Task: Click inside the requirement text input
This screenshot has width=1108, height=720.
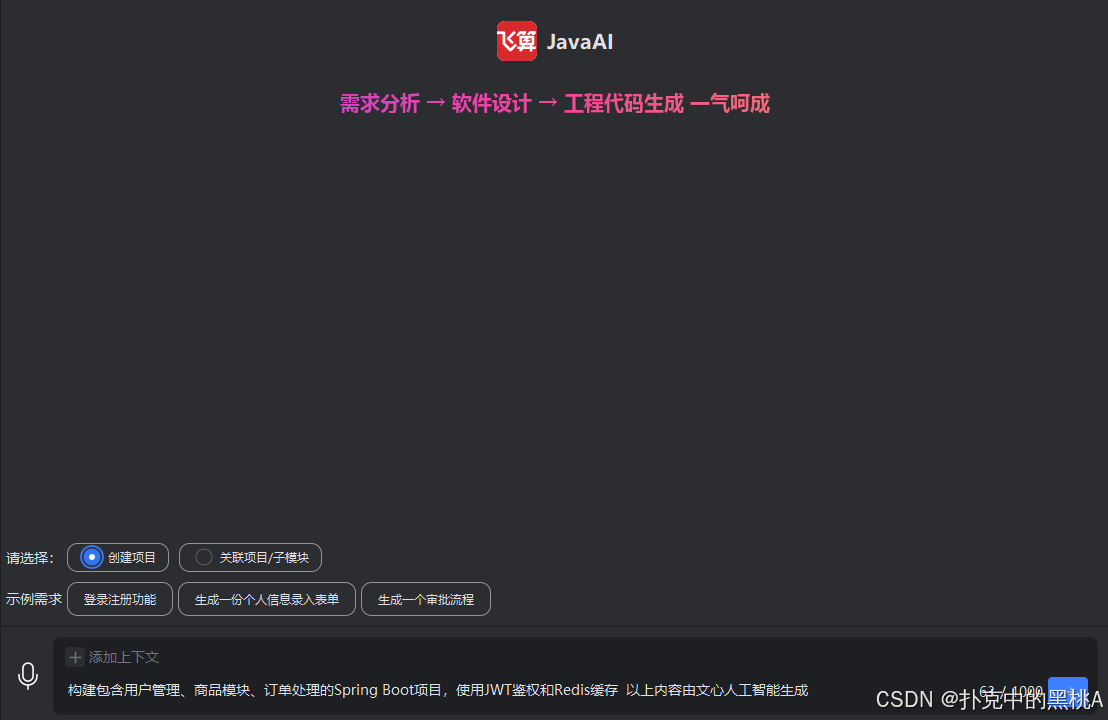Action: 437,690
